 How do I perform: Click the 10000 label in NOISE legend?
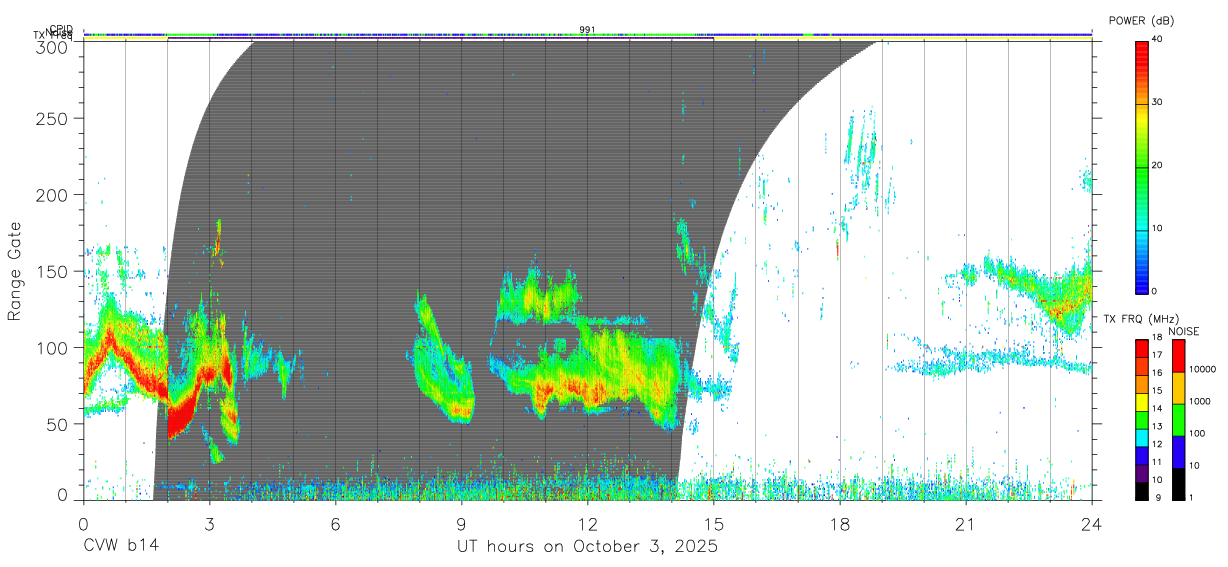1205,370
